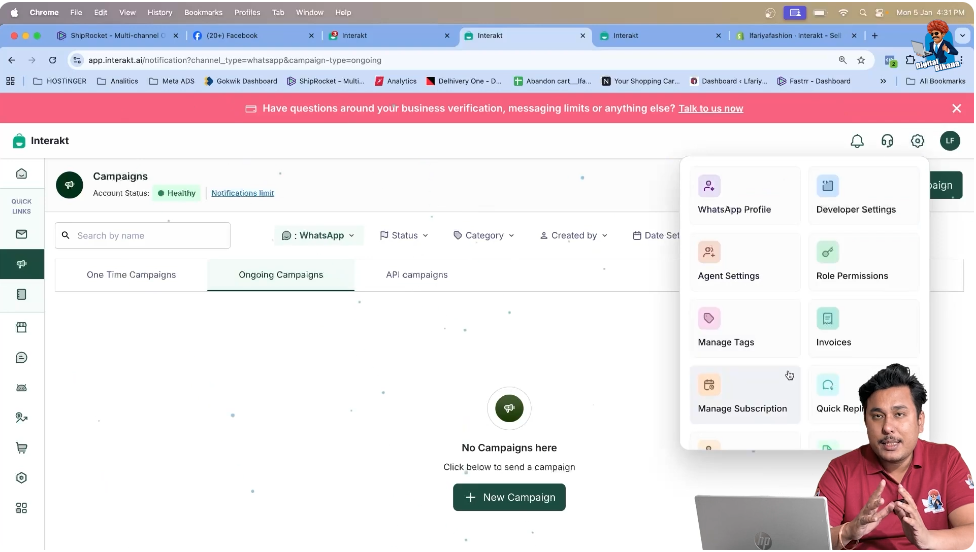Go back in Chrome

[x=12, y=60]
